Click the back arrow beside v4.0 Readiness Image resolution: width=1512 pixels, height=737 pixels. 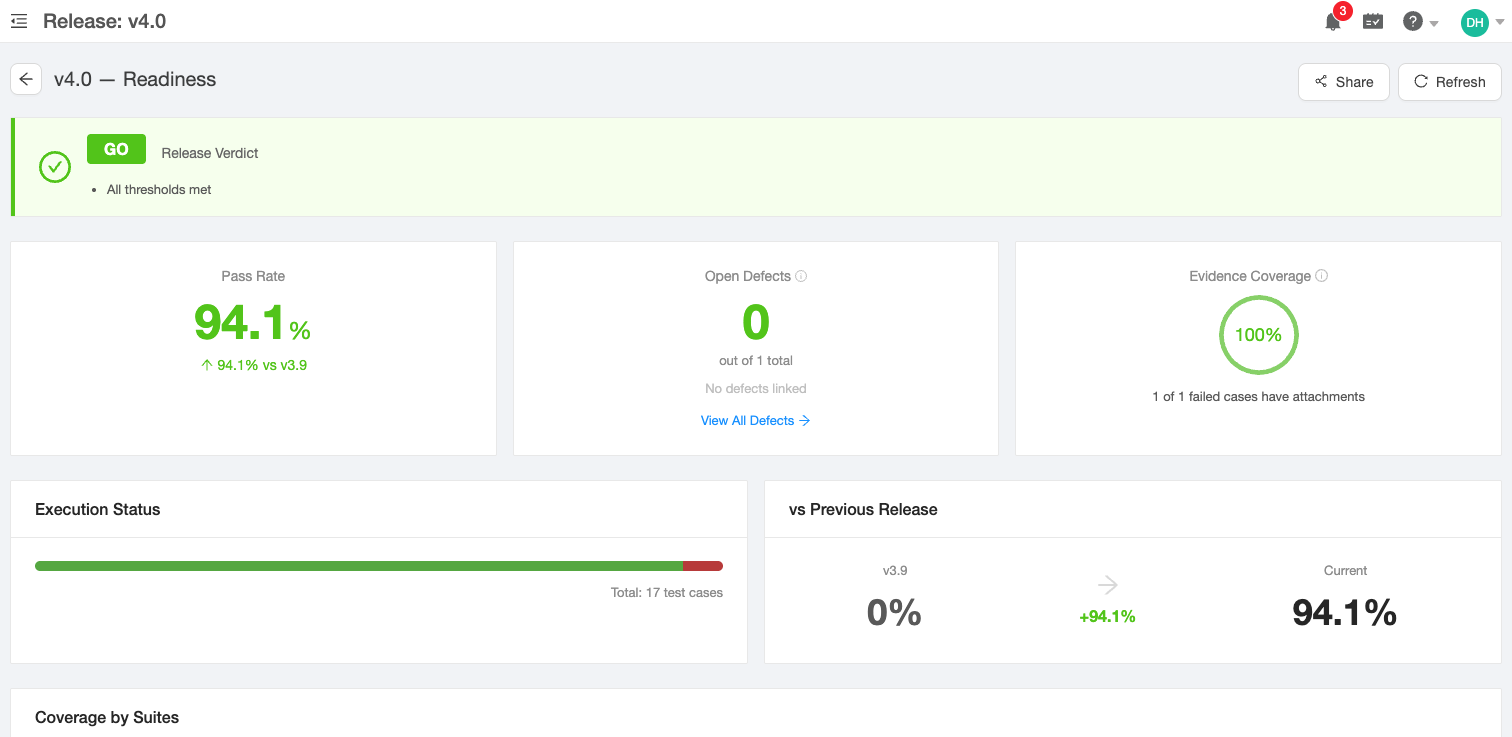click(25, 79)
